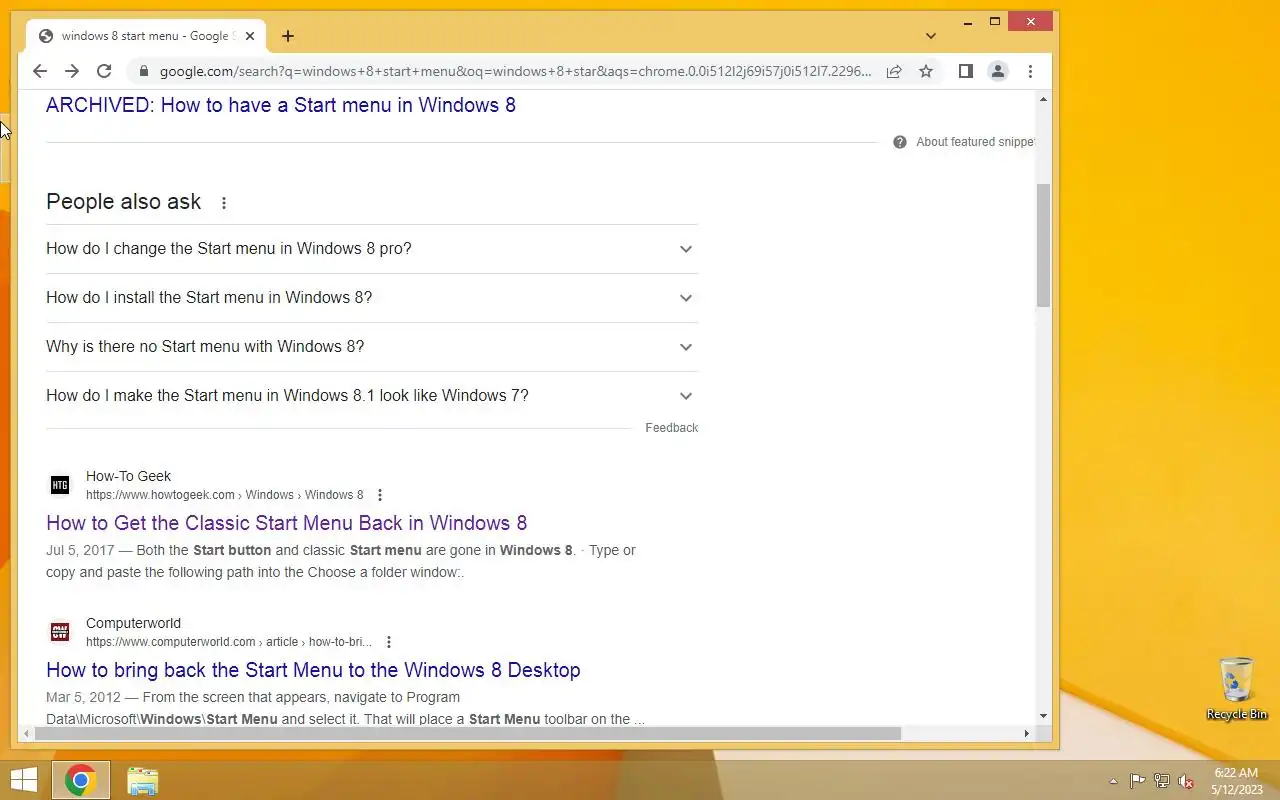Image resolution: width=1280 pixels, height=800 pixels.
Task: Click the scroll down arrow
Action: [x=1043, y=716]
